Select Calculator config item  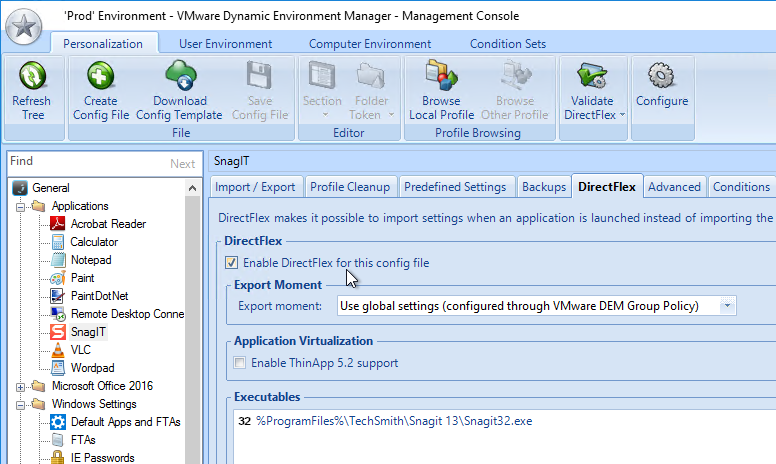94,242
